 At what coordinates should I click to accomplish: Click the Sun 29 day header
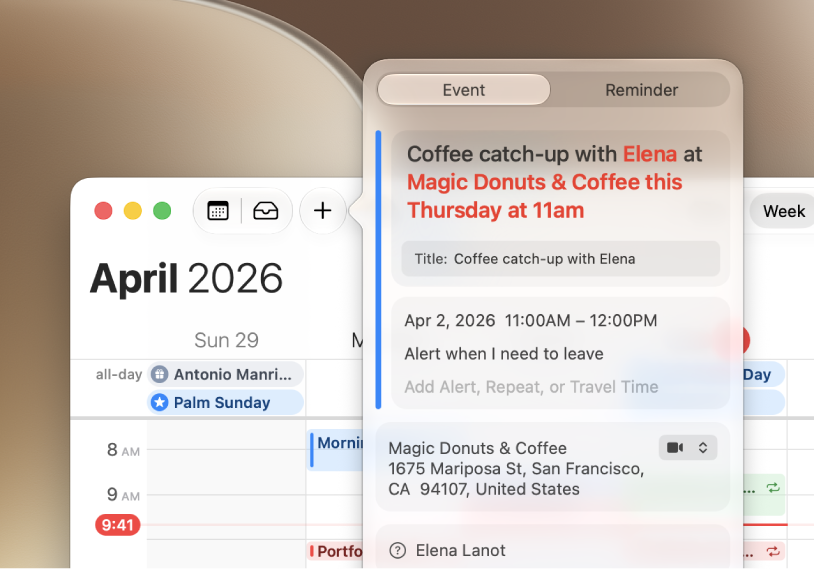click(226, 340)
